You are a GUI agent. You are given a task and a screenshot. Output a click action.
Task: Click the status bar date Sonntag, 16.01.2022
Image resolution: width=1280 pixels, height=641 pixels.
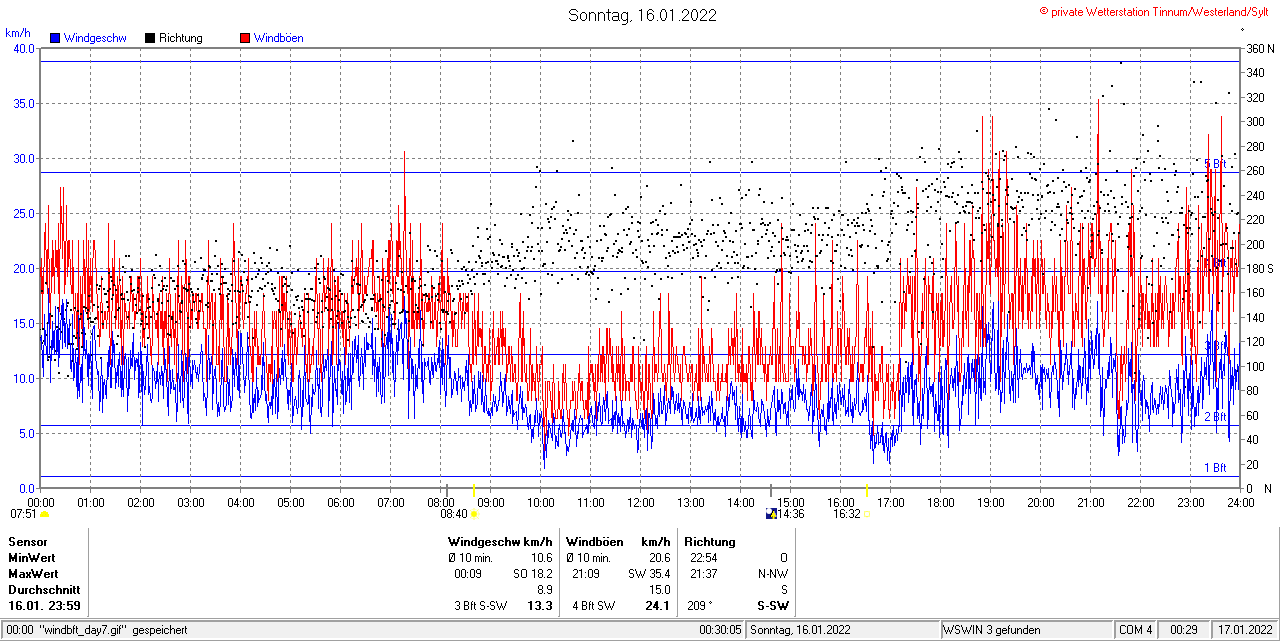click(800, 630)
